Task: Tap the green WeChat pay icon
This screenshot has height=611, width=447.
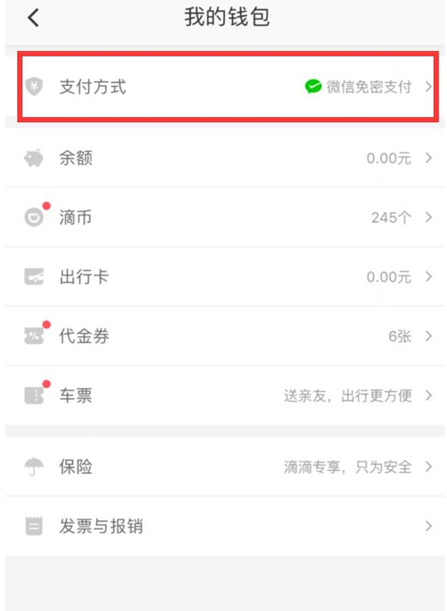Action: point(313,86)
